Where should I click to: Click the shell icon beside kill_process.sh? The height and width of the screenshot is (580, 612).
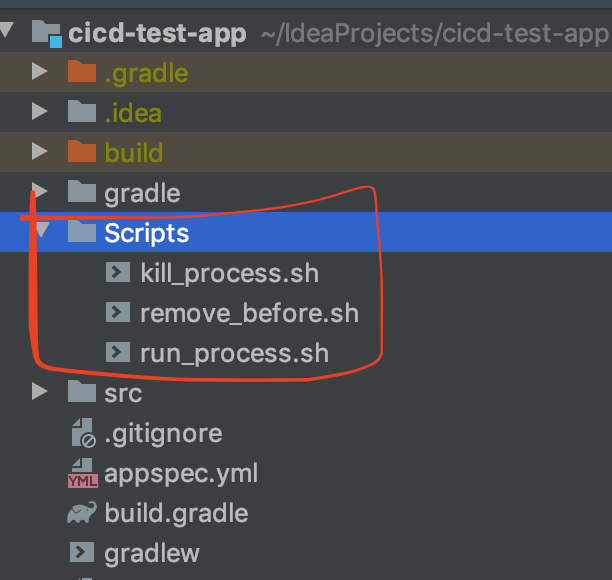pyautogui.click(x=117, y=272)
